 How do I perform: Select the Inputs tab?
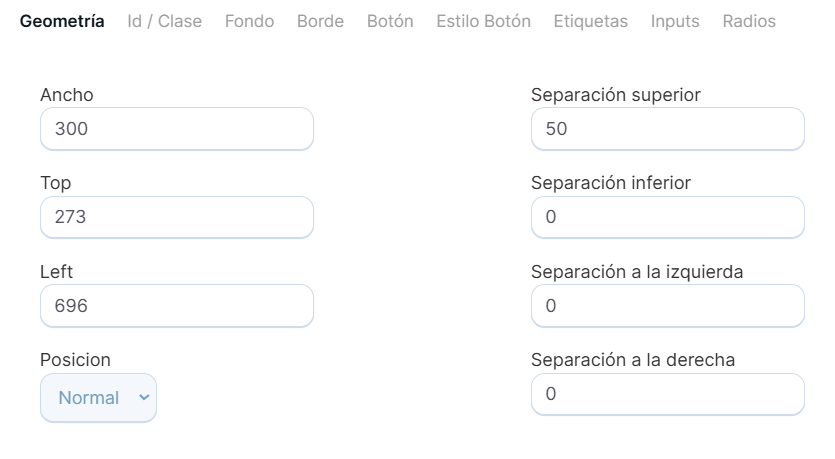(x=675, y=21)
